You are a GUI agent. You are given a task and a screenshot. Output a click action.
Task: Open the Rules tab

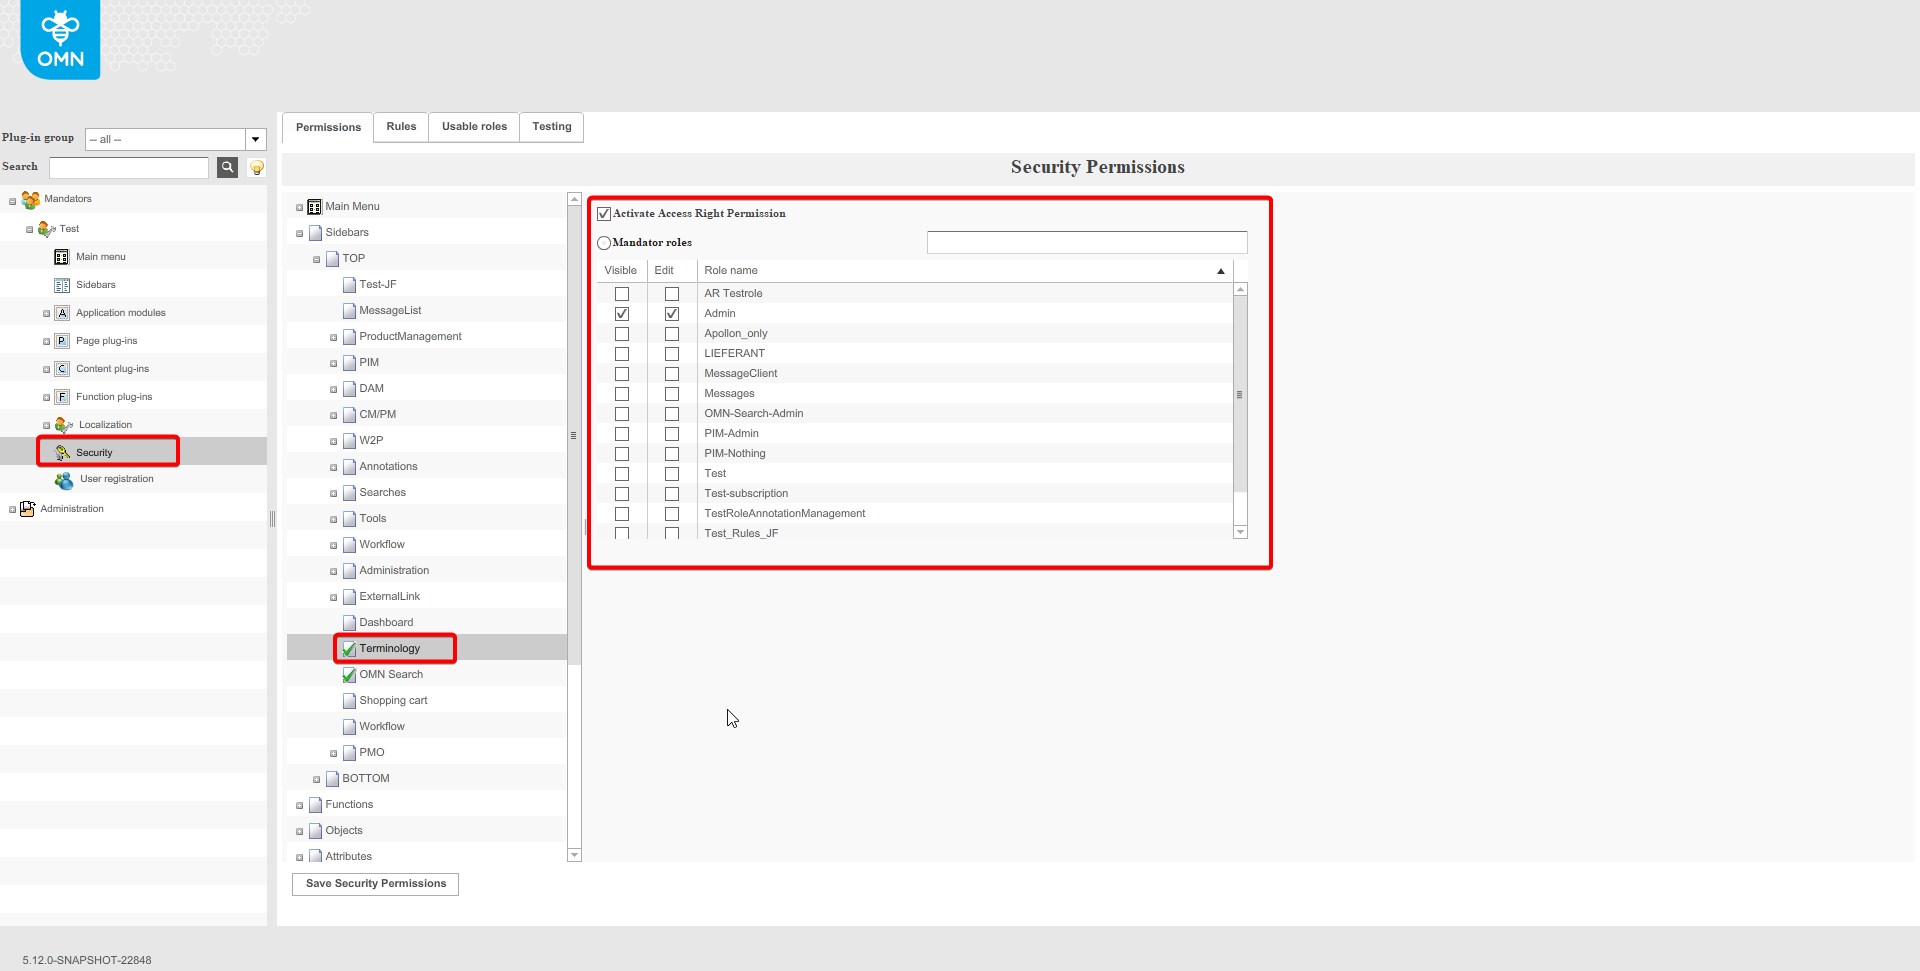[401, 127]
